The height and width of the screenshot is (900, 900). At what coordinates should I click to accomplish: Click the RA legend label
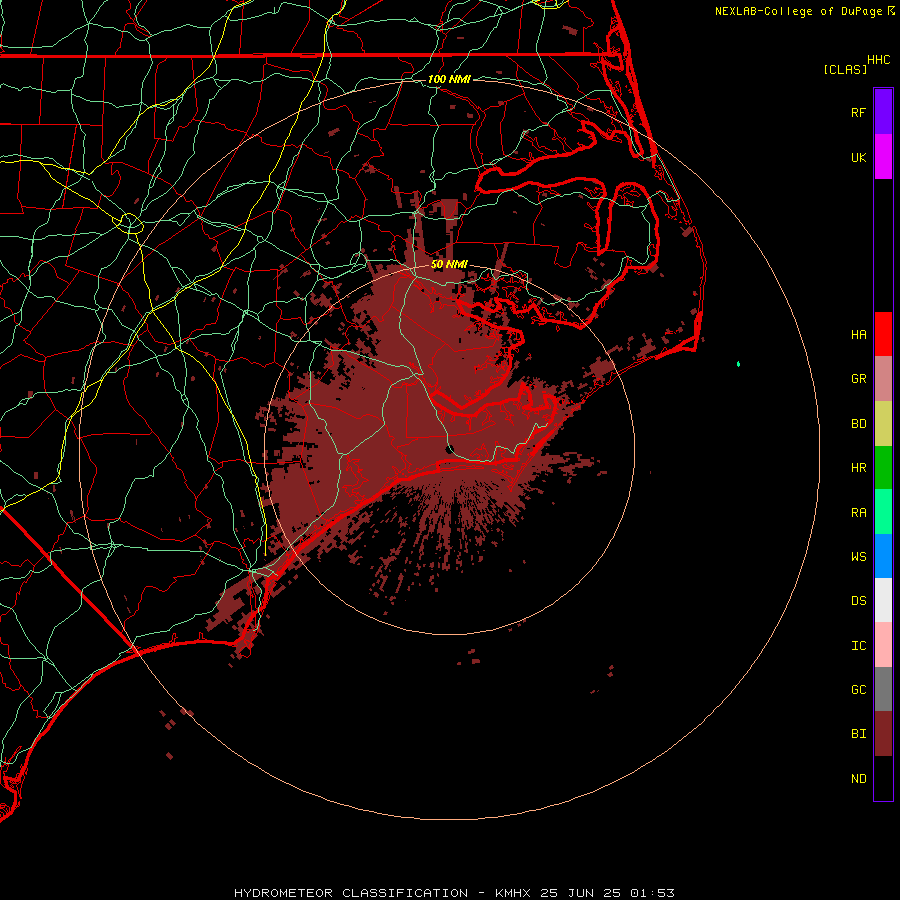tap(858, 513)
